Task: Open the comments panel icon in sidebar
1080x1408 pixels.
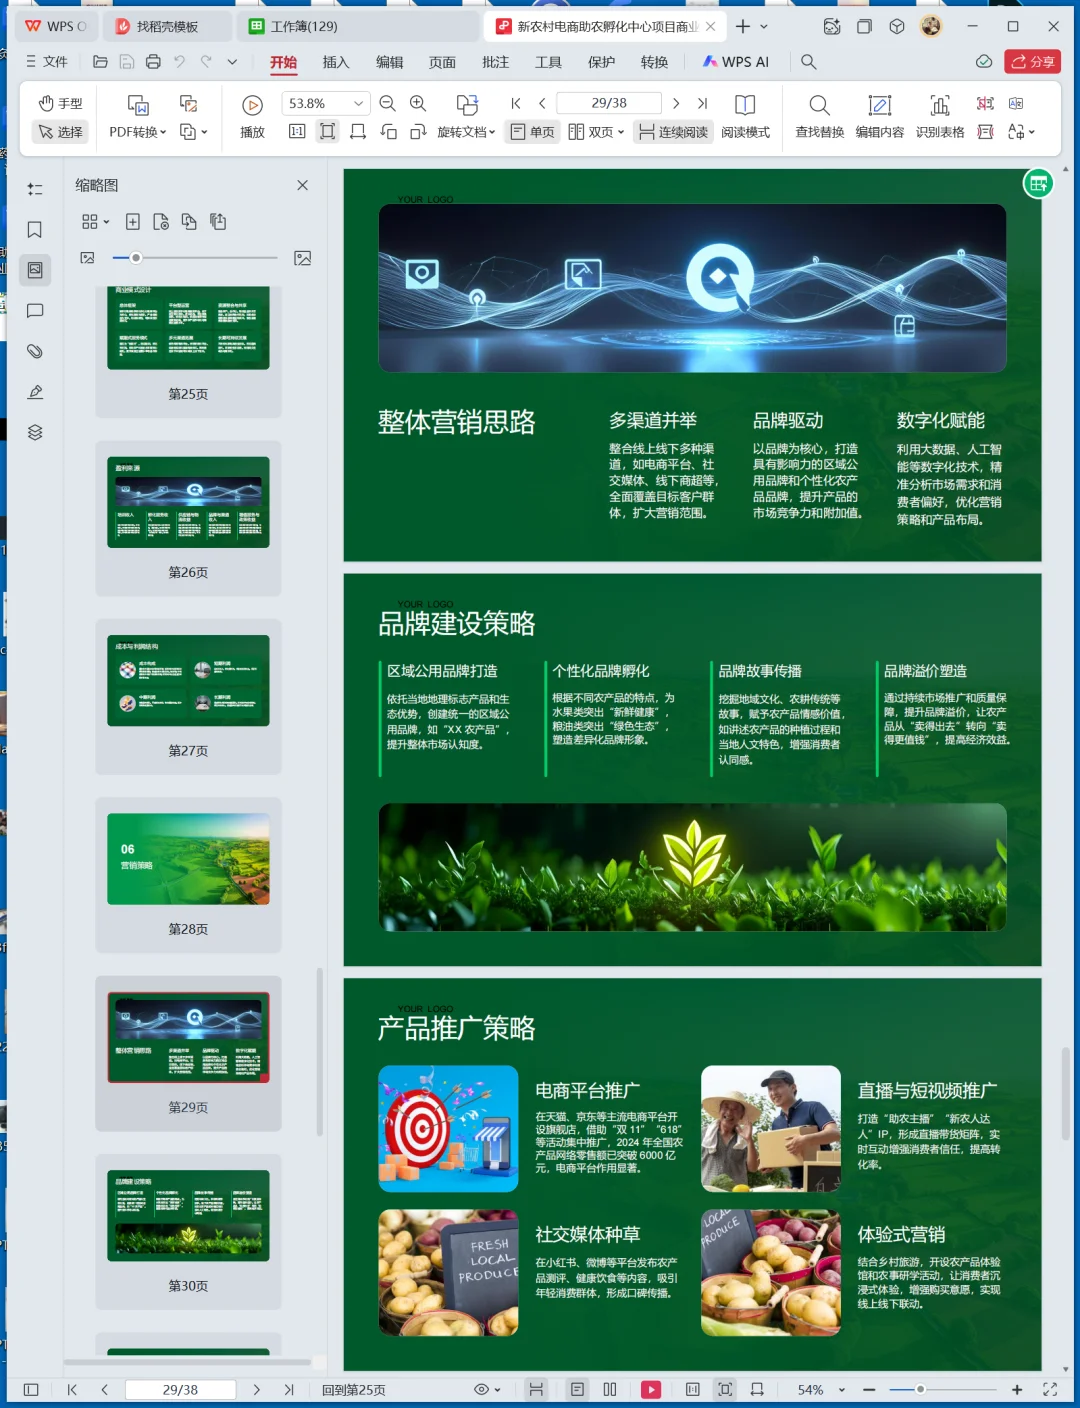Action: (x=35, y=311)
